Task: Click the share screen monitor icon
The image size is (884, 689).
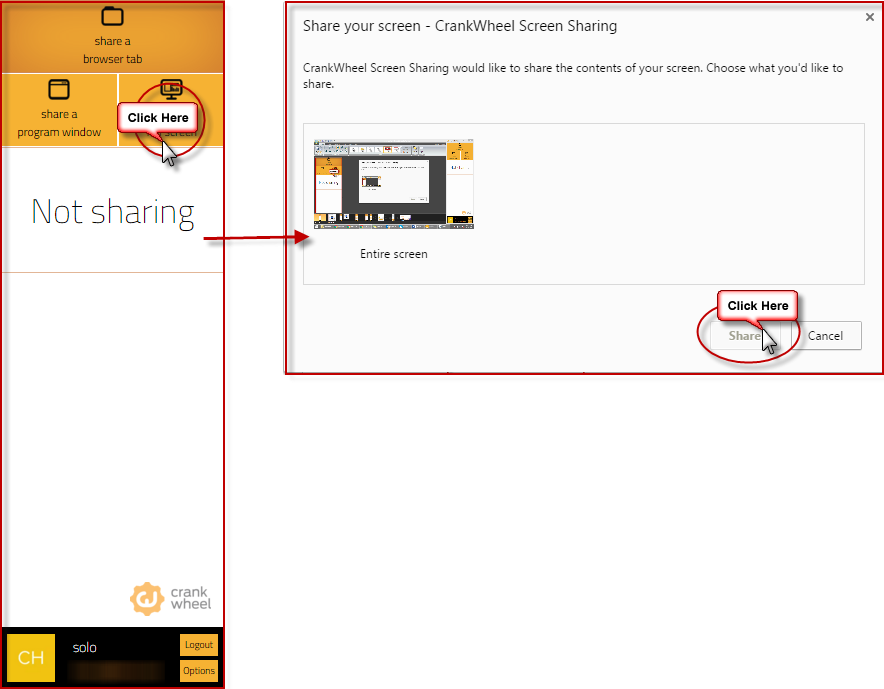Action: coord(171,89)
